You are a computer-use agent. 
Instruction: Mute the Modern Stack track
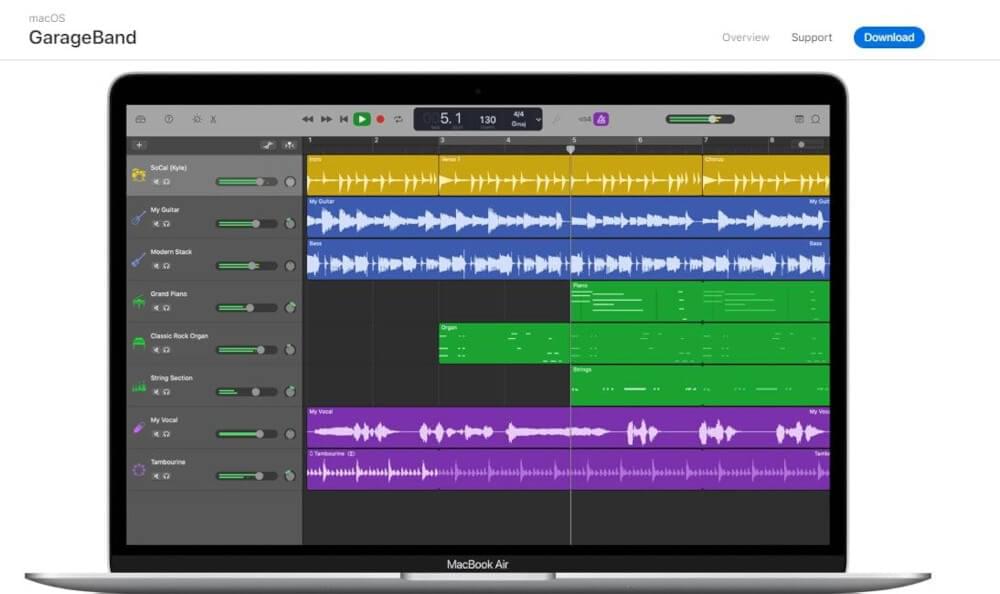tap(156, 266)
